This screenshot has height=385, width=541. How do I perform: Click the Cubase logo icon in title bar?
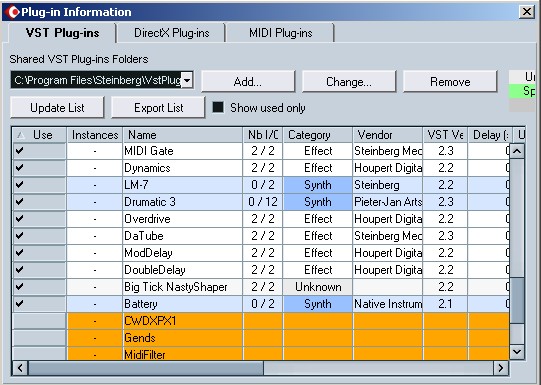coord(13,12)
